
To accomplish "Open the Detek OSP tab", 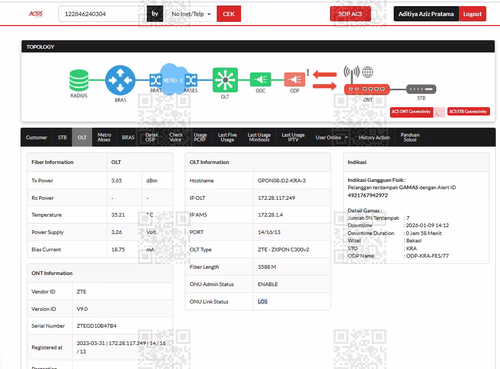I will pos(152,137).
